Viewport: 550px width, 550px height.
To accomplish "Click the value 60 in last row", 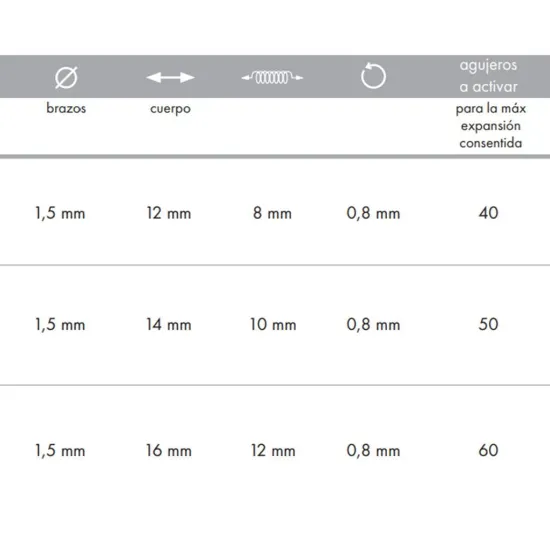I will pyautogui.click(x=488, y=450).
